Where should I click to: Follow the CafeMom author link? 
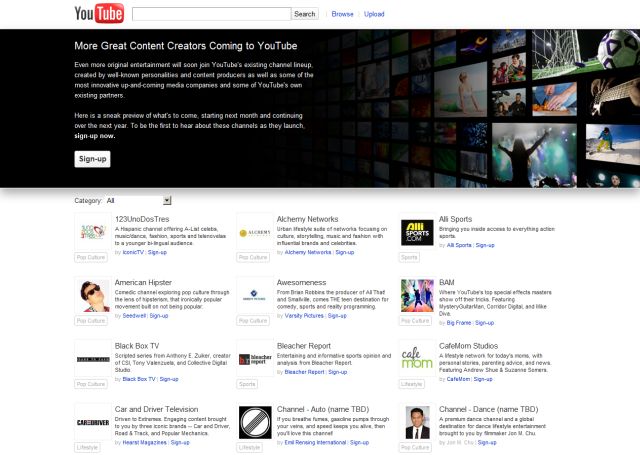click(458, 379)
